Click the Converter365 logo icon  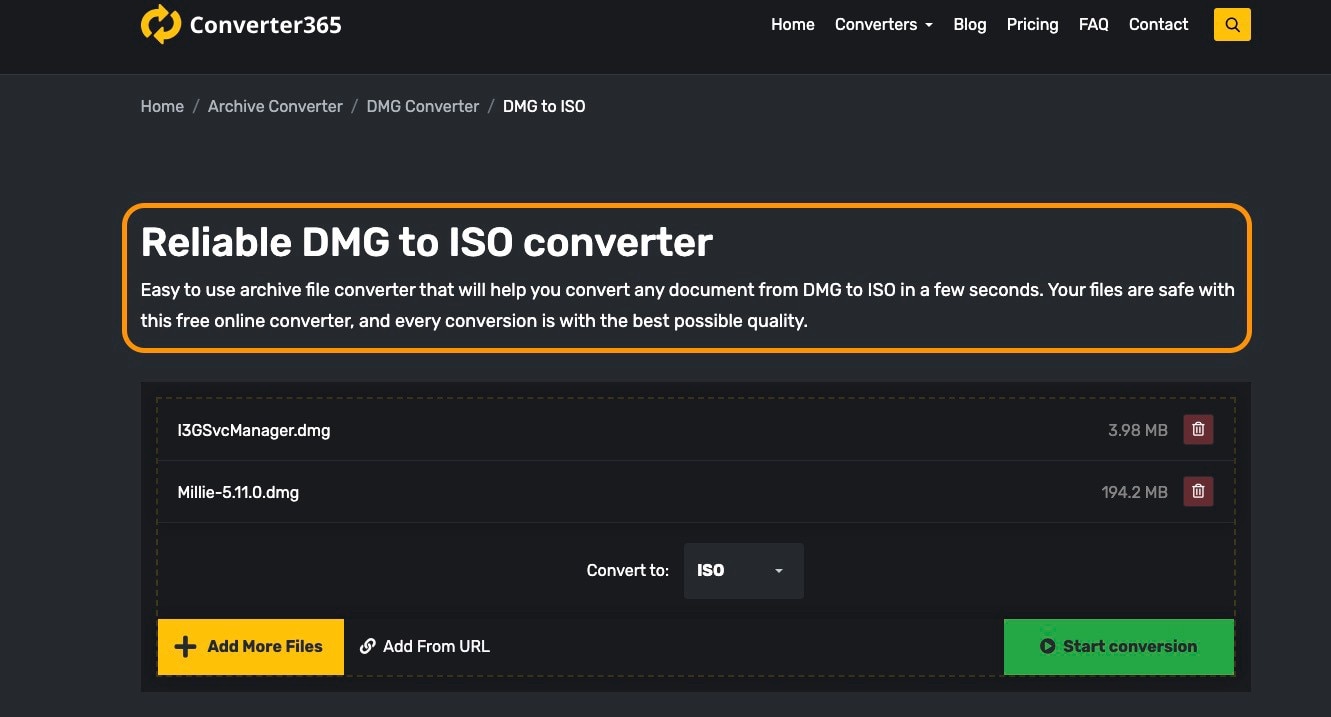pyautogui.click(x=160, y=24)
